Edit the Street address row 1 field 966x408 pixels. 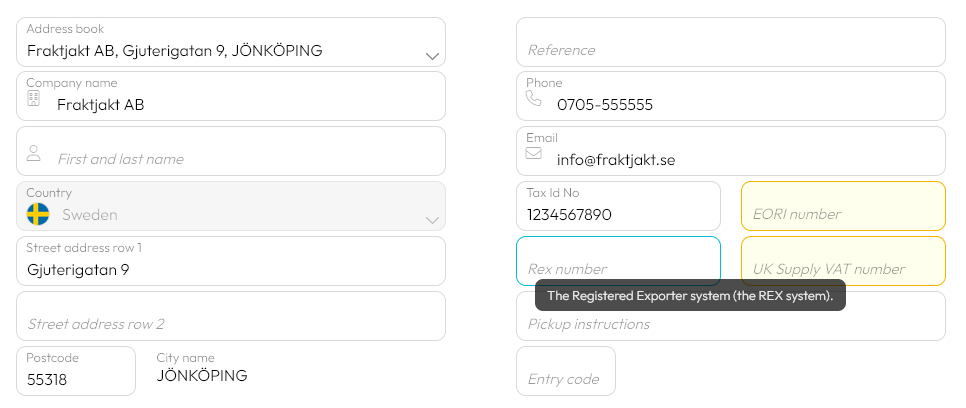pos(231,261)
